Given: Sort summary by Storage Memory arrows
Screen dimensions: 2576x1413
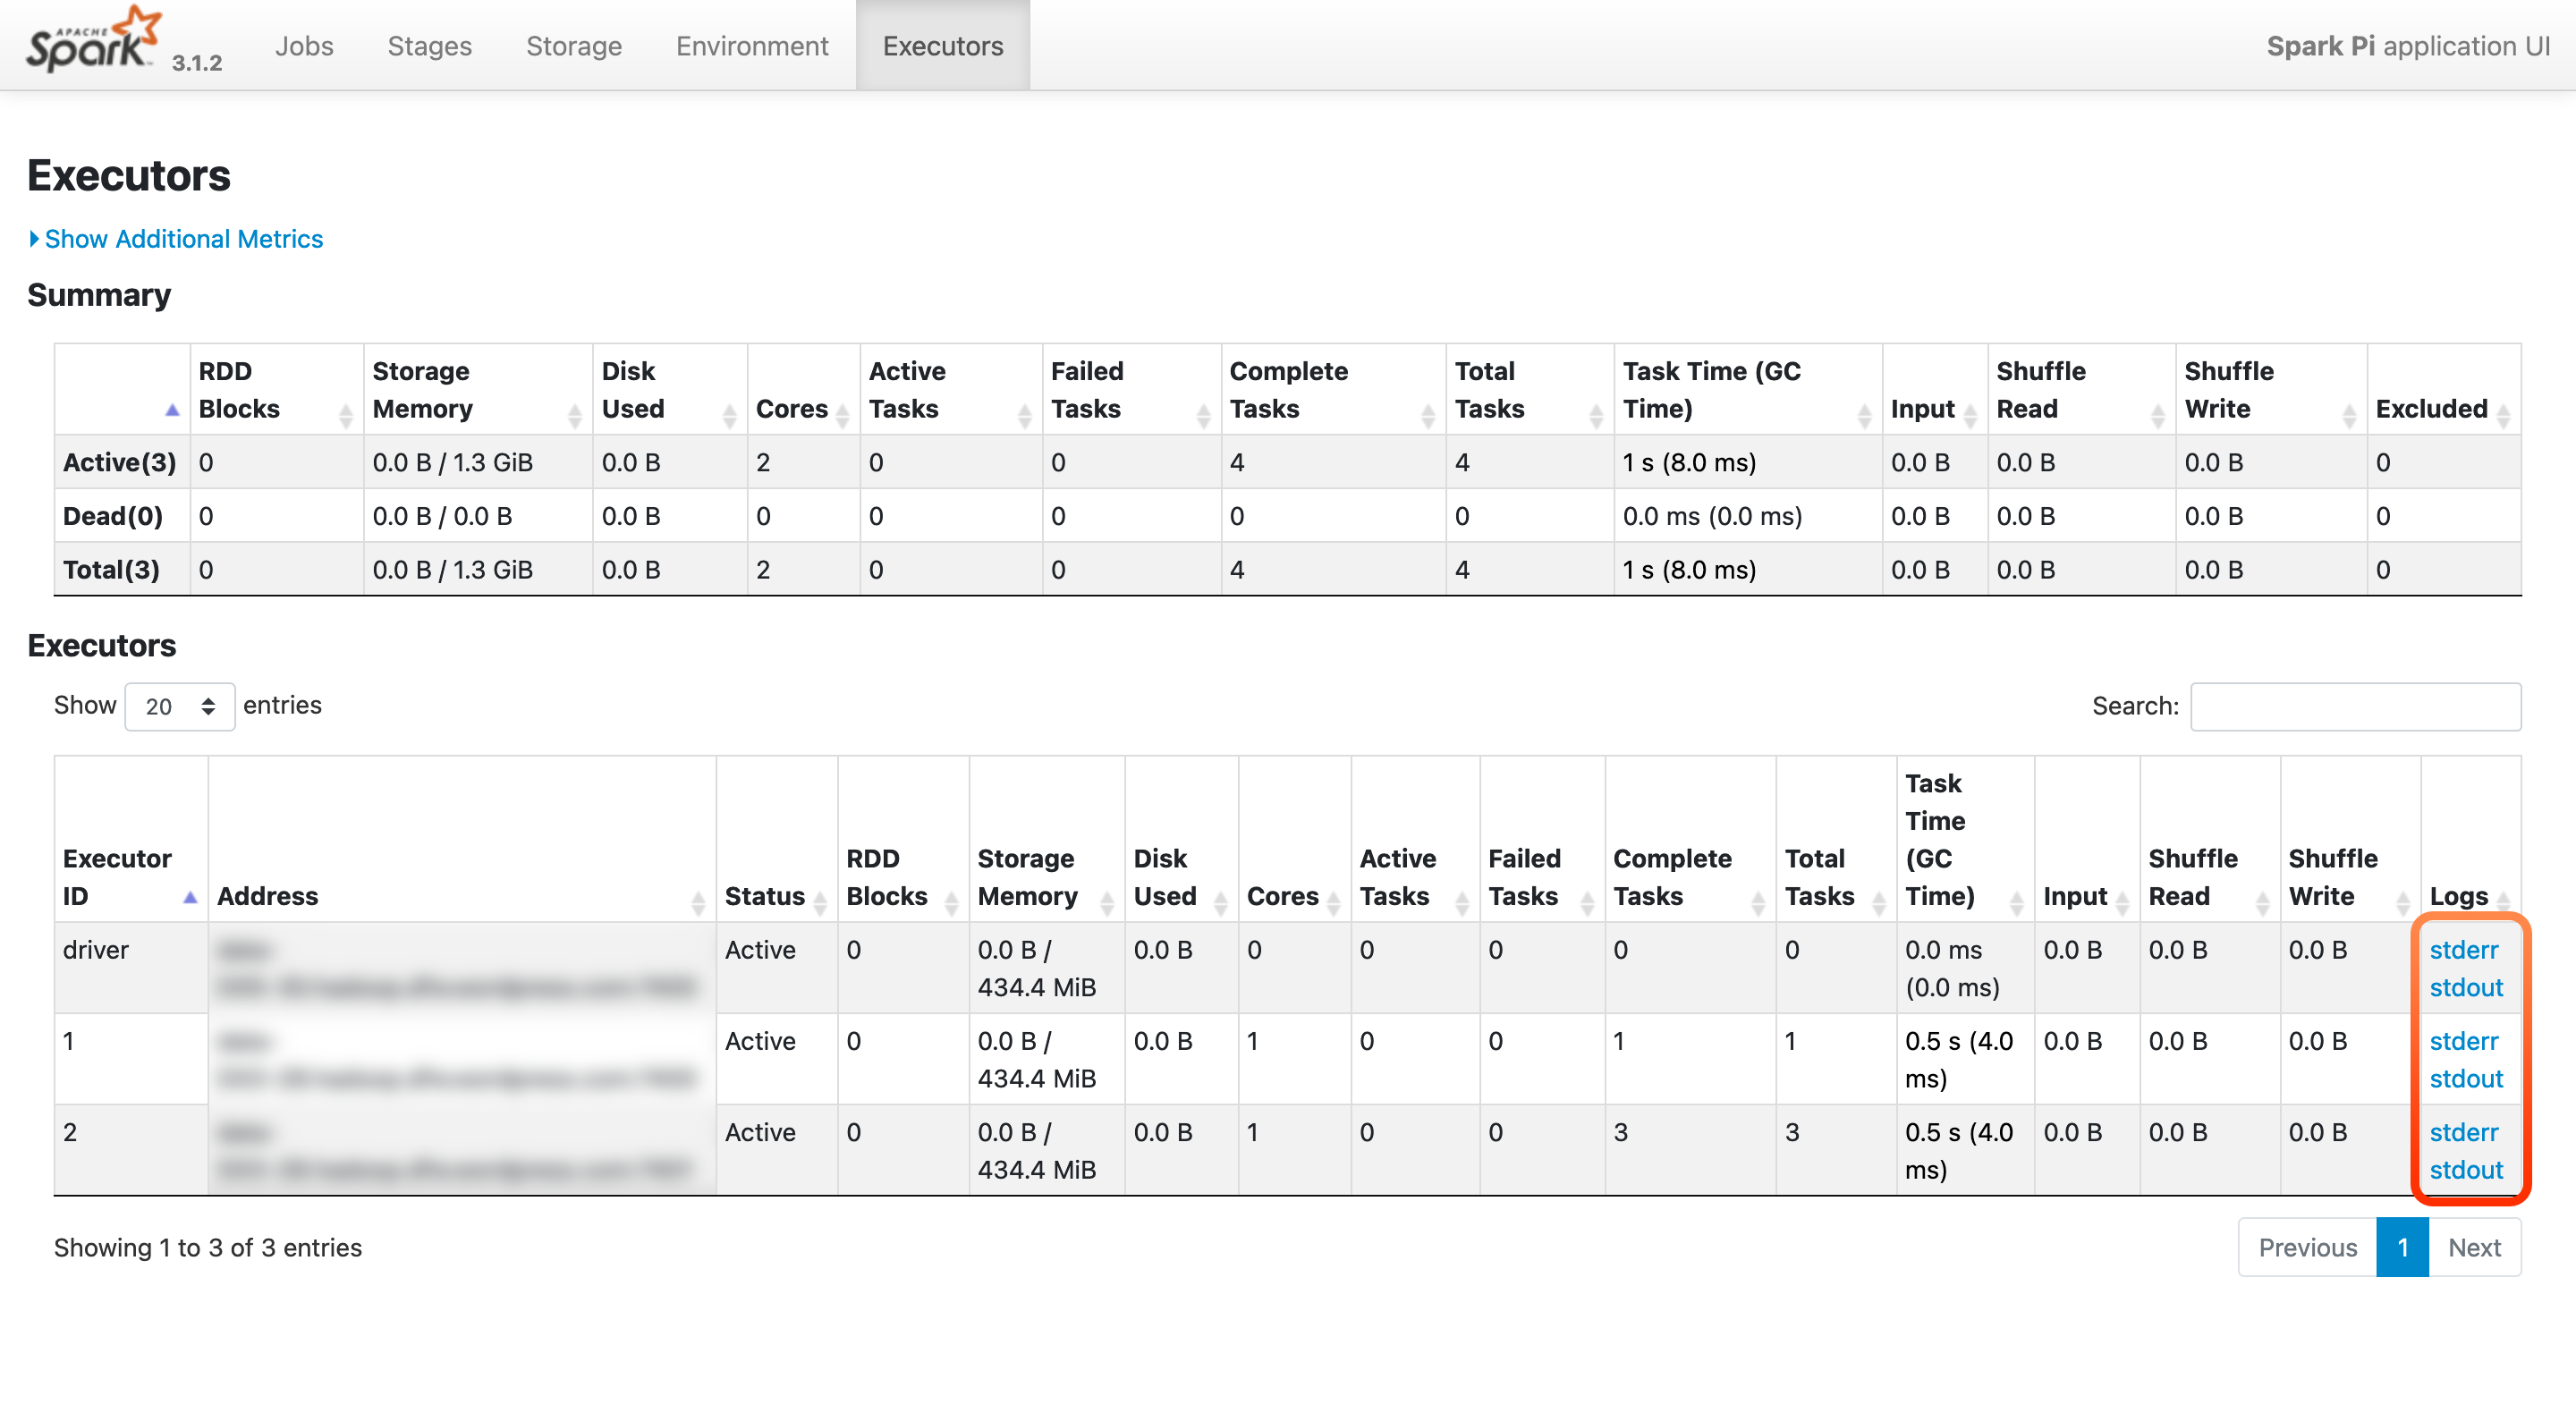Looking at the screenshot, I should pos(574,415).
